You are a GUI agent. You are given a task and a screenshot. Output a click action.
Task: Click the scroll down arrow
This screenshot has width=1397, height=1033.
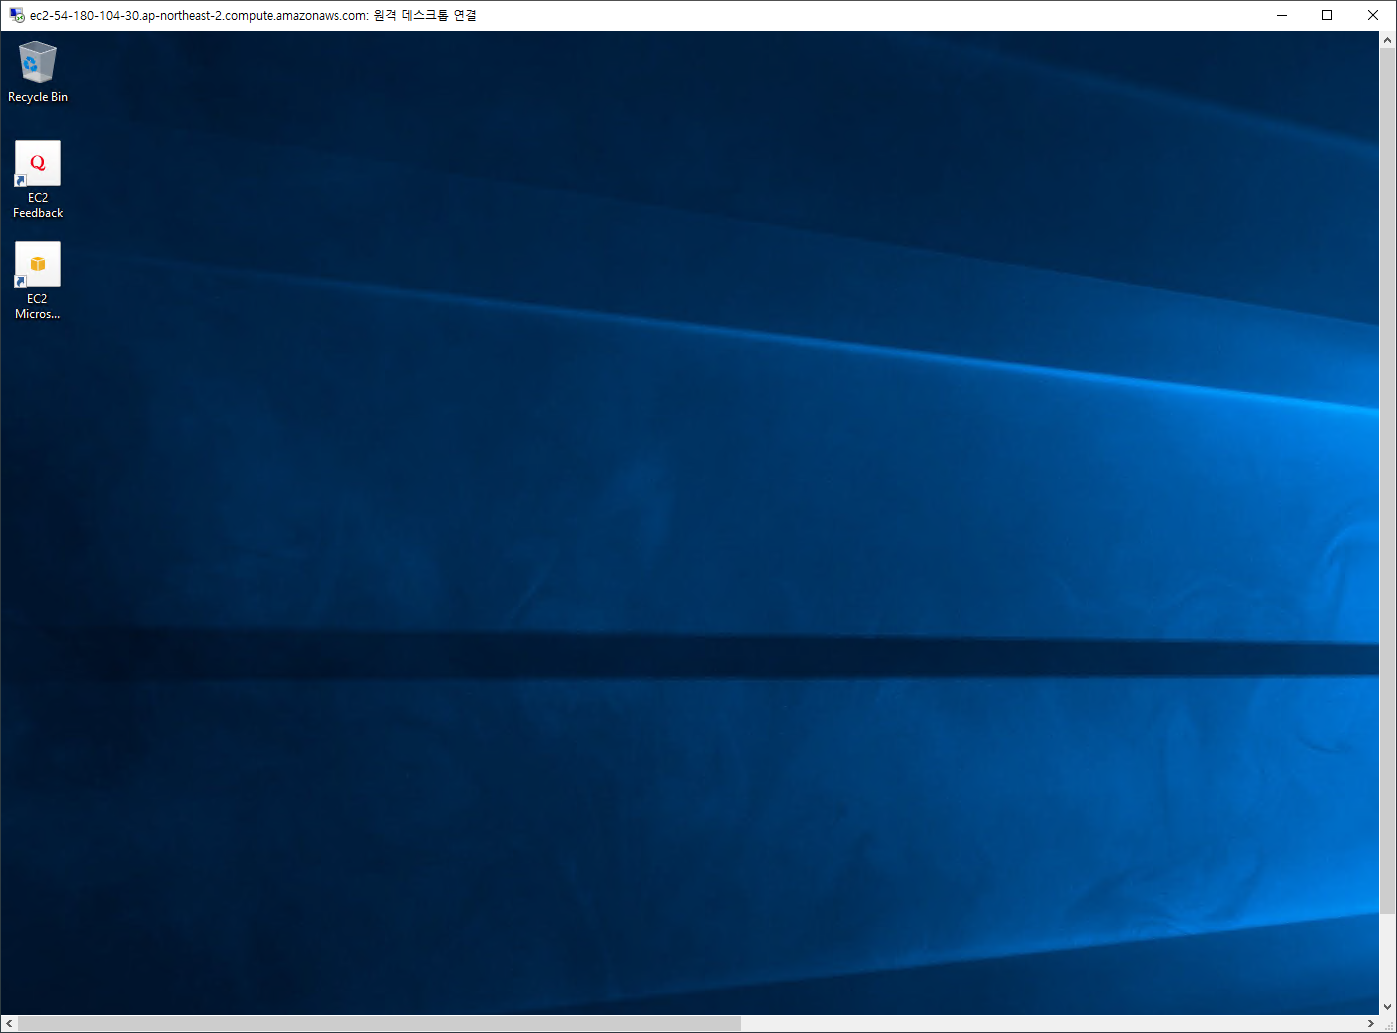[x=1387, y=1007]
